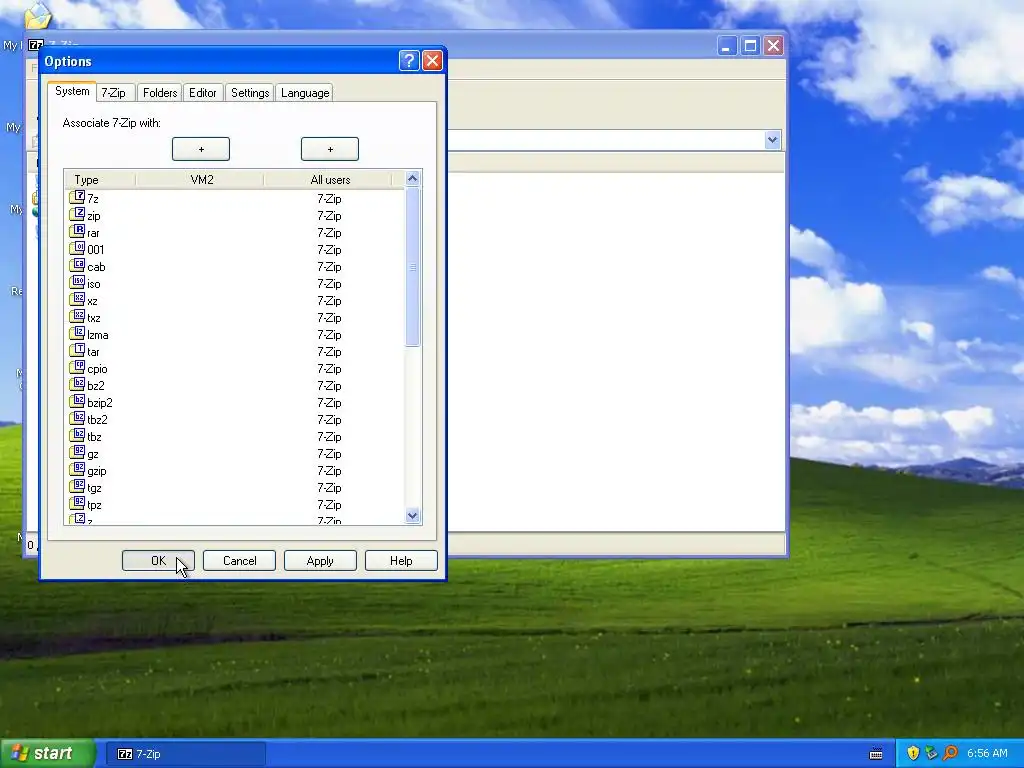This screenshot has height=768, width=1024.
Task: Click the plus button above All users column
Action: tap(330, 149)
